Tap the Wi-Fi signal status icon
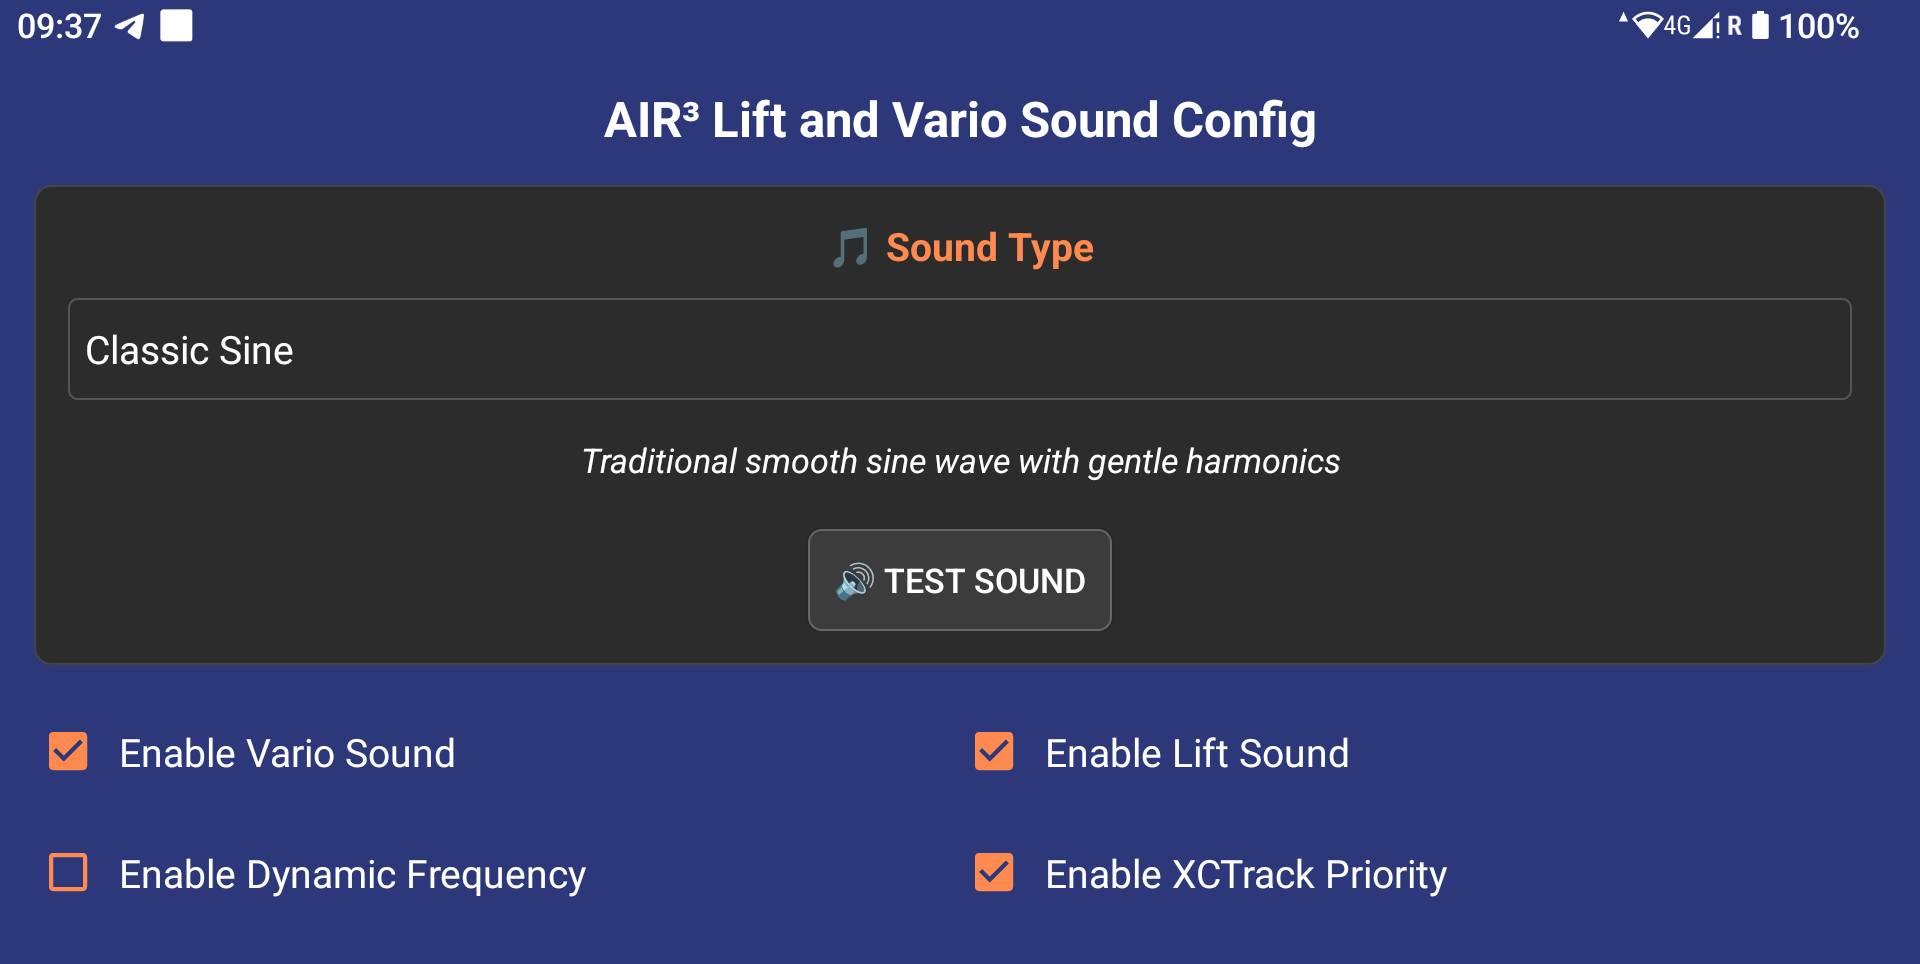 coord(1645,26)
